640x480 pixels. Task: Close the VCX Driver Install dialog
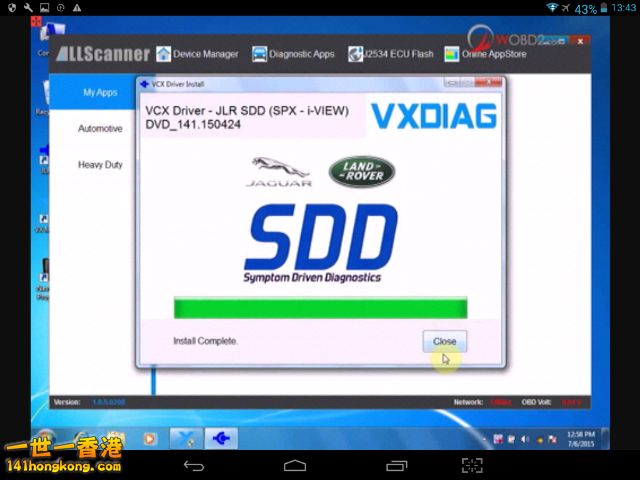pyautogui.click(x=488, y=83)
